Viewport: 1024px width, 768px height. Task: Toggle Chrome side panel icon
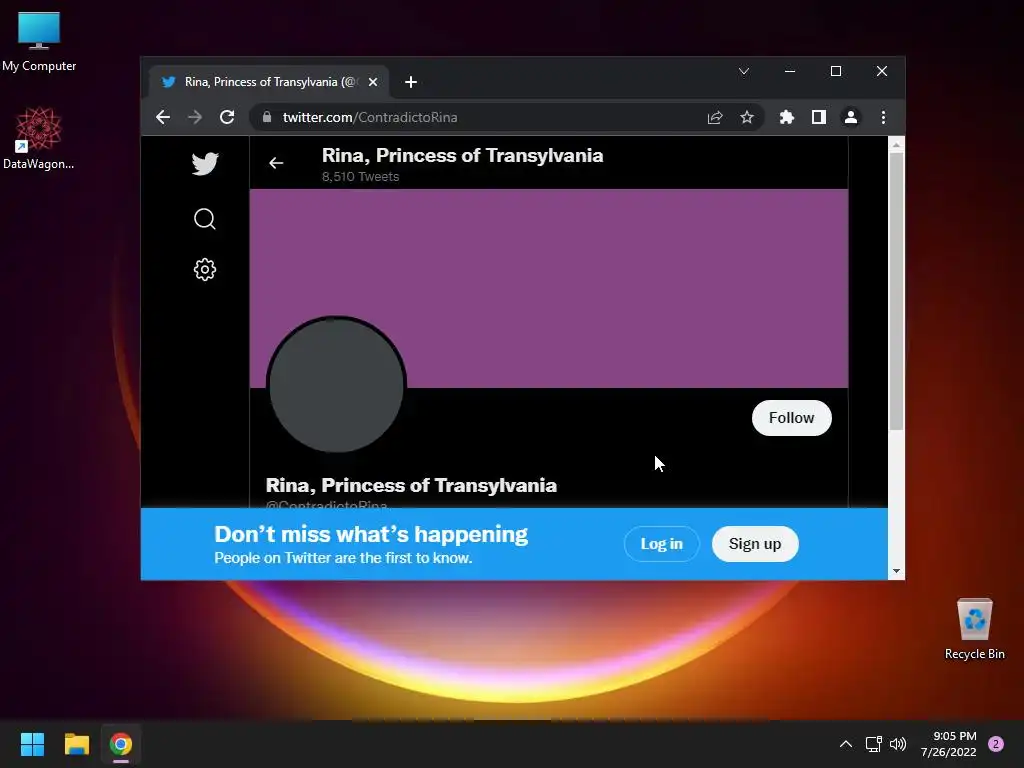pos(819,118)
